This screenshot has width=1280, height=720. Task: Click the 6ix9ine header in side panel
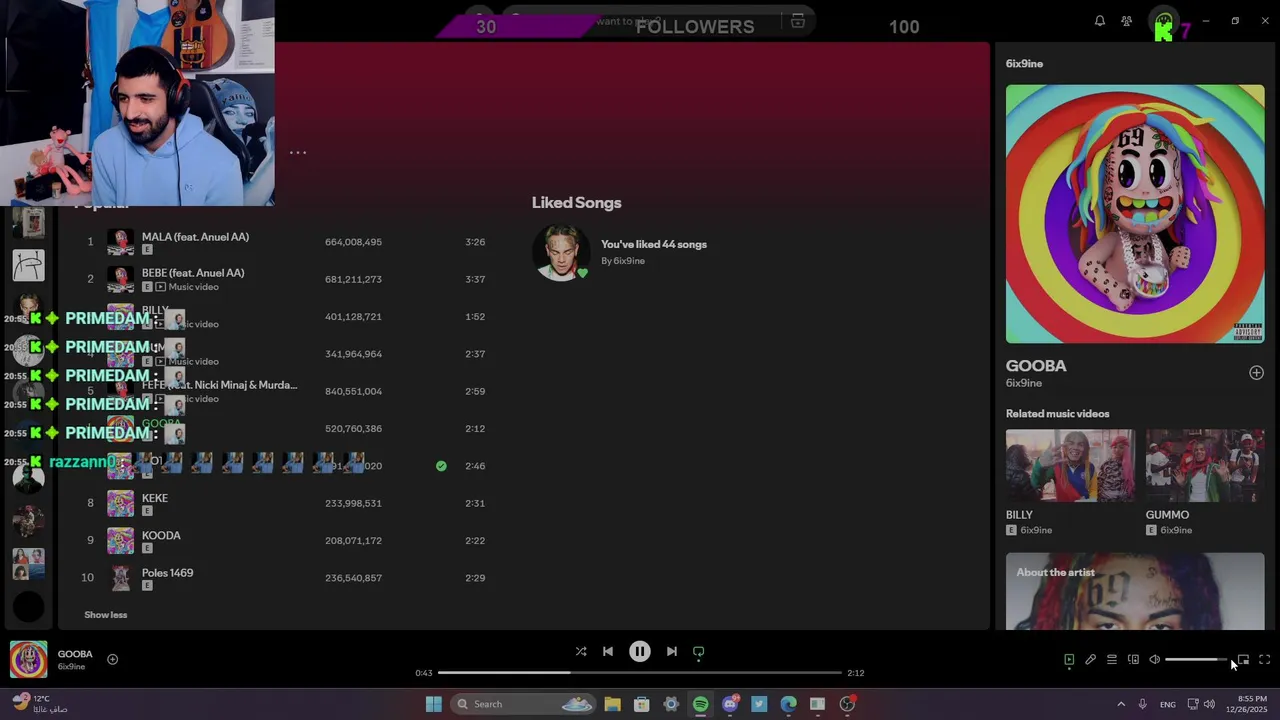coord(1024,63)
